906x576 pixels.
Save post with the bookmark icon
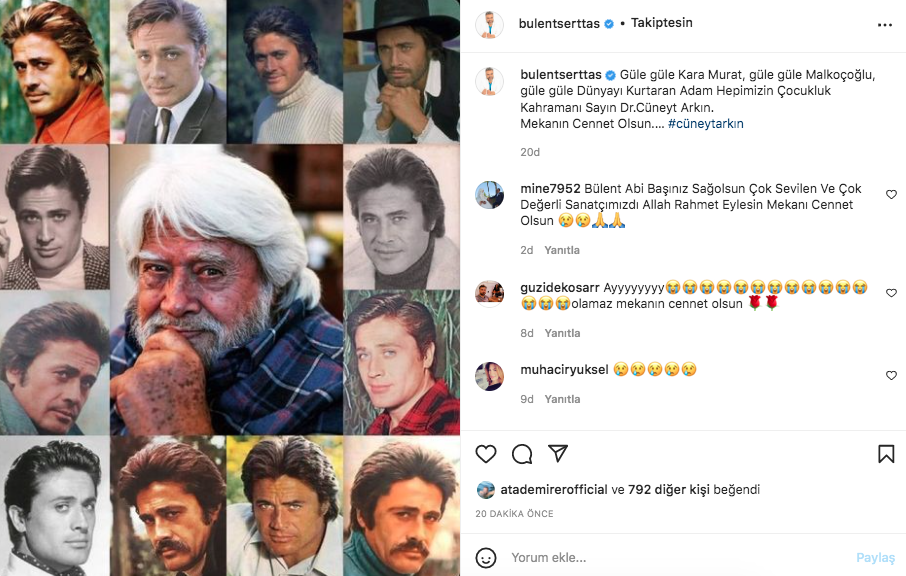[886, 454]
